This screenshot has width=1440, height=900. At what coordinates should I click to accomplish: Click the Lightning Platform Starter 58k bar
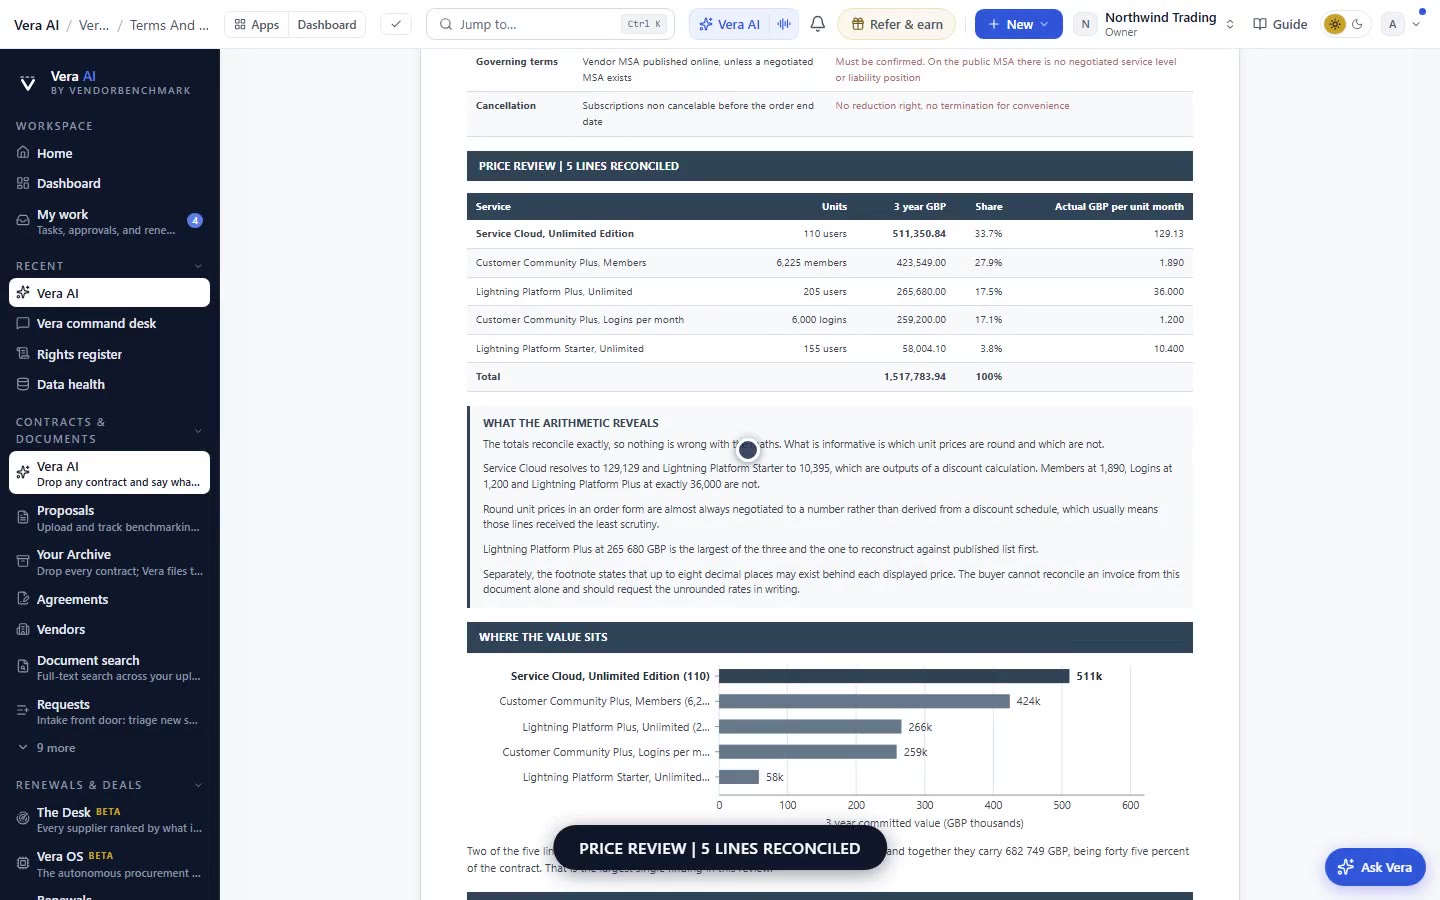pos(739,777)
